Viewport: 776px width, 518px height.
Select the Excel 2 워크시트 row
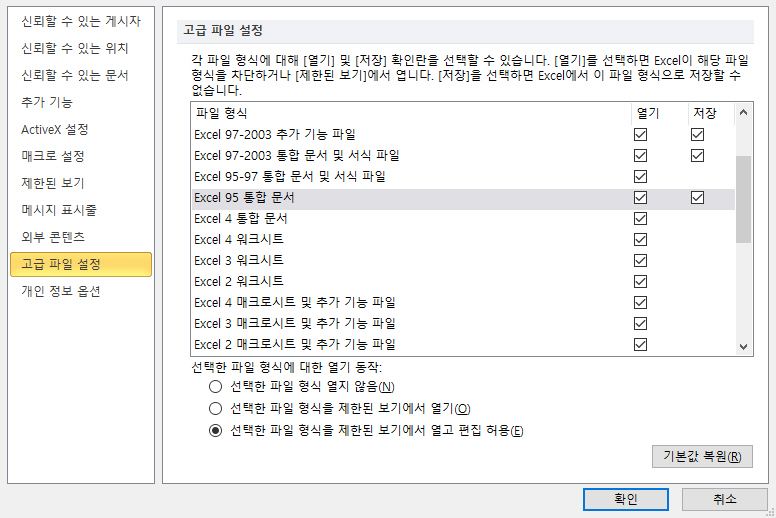pyautogui.click(x=463, y=282)
